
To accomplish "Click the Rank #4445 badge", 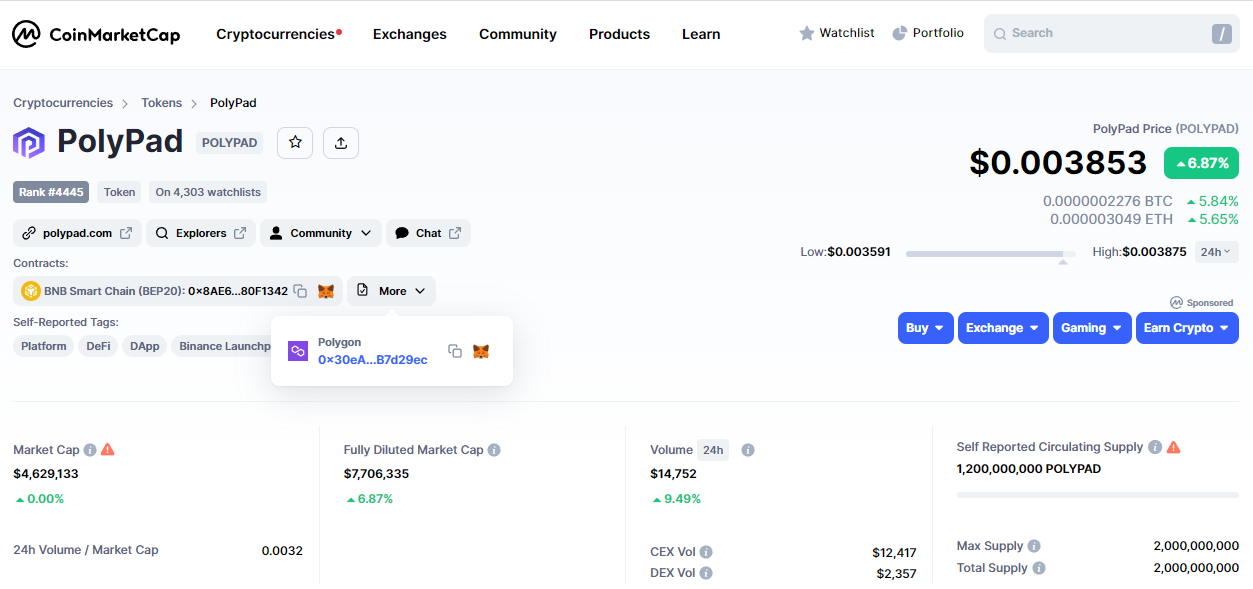I will coord(51,192).
